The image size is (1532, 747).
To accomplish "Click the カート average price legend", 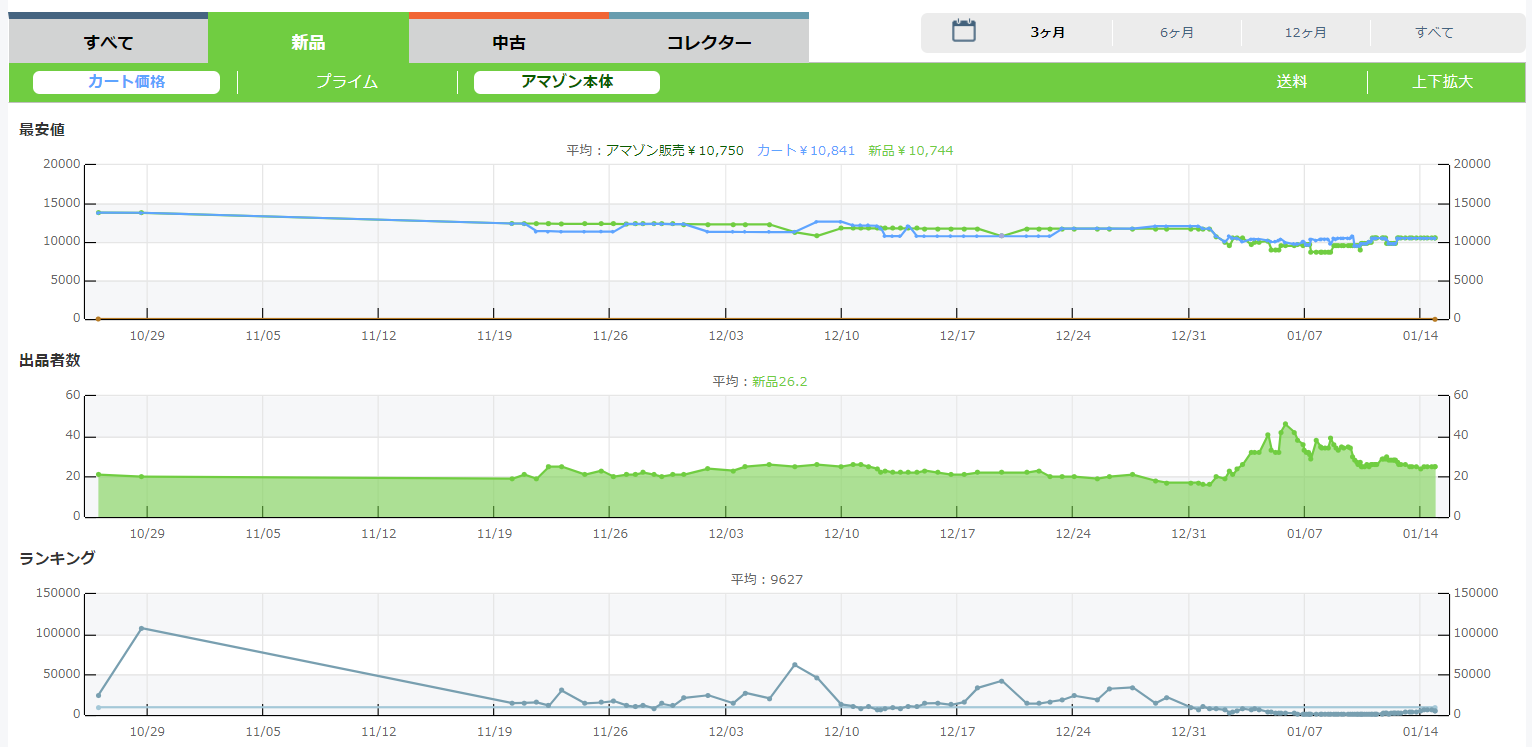I will [806, 150].
